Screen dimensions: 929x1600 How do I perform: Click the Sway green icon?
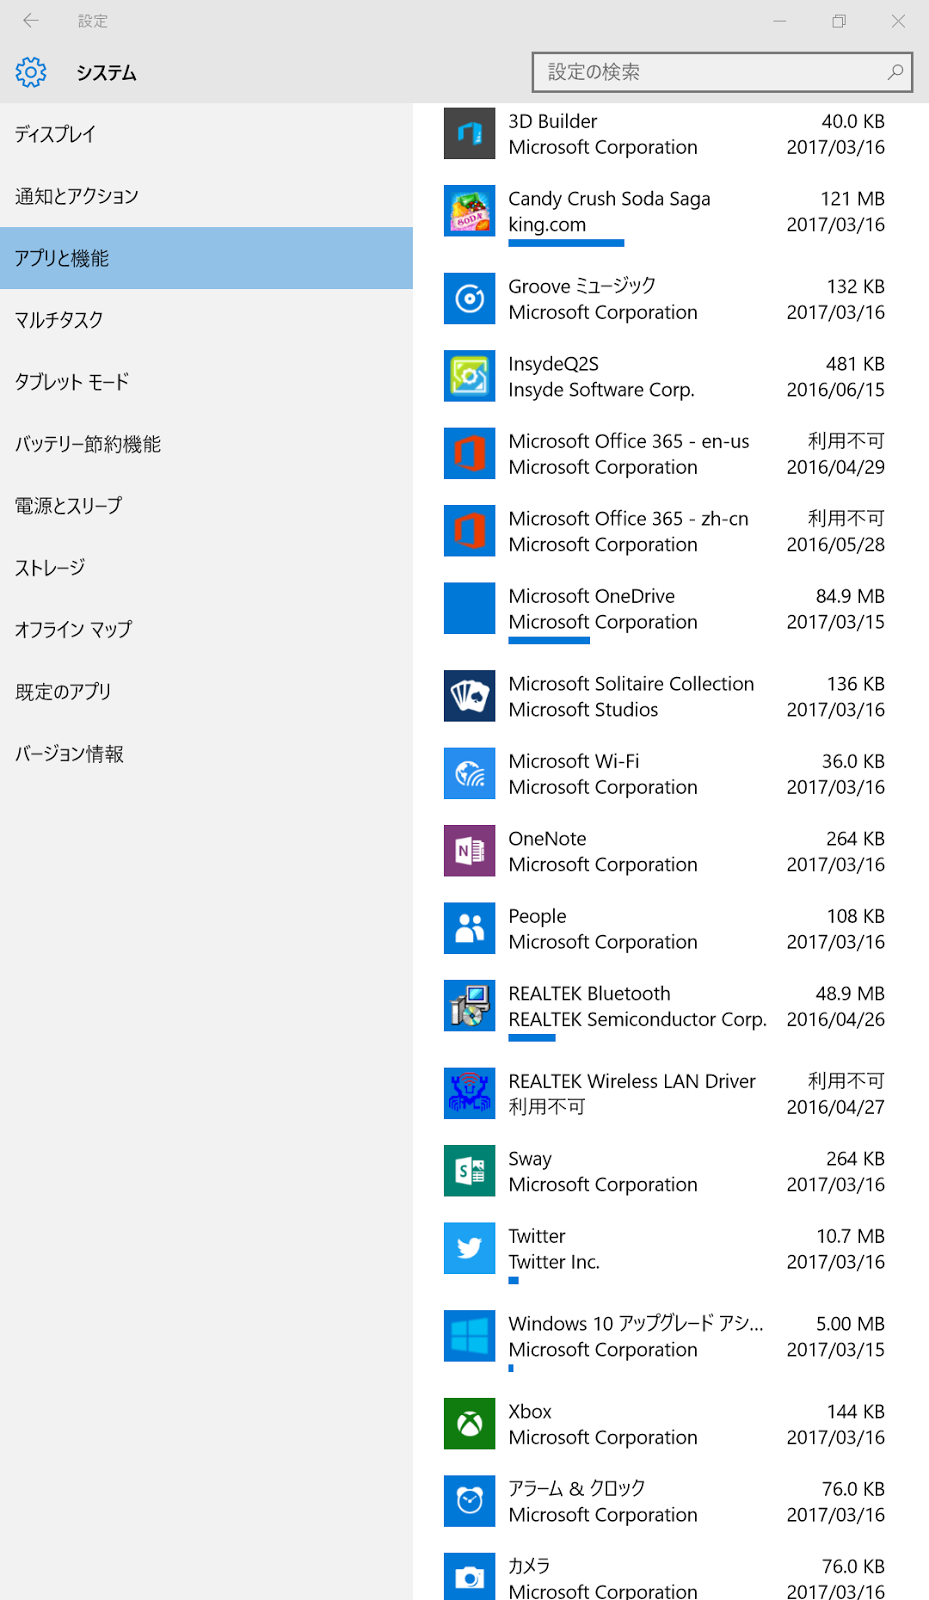(x=469, y=1171)
